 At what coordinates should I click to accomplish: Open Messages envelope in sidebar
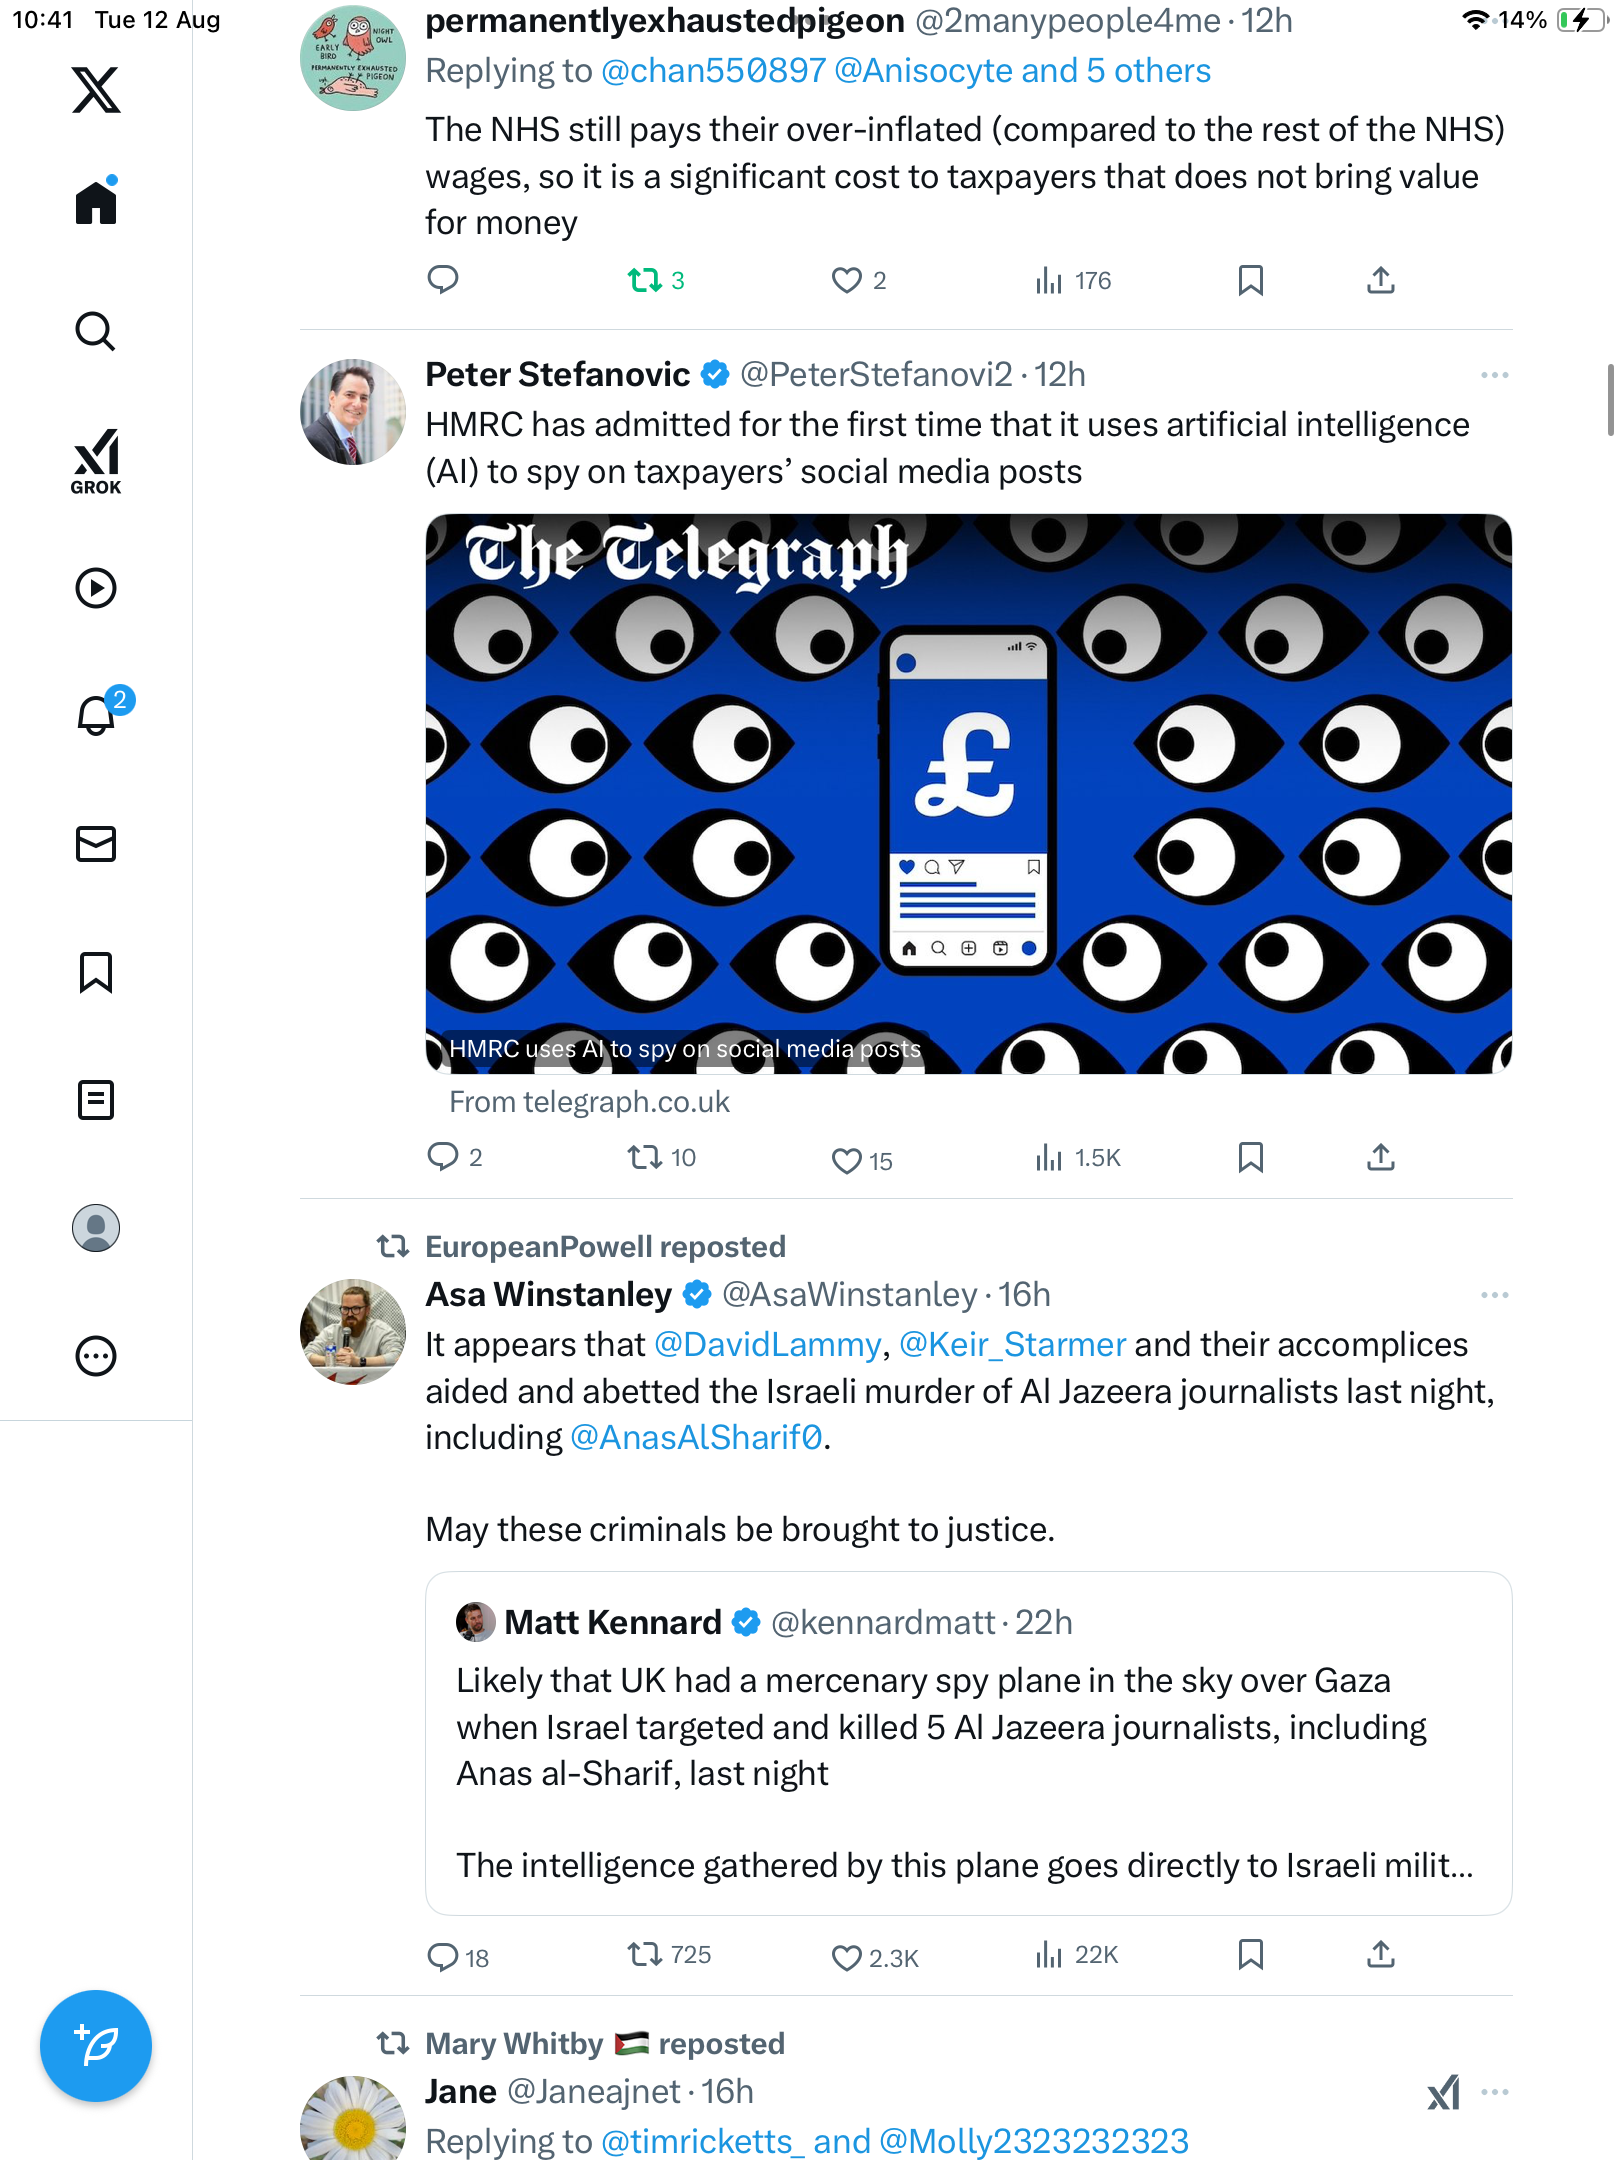(x=96, y=844)
